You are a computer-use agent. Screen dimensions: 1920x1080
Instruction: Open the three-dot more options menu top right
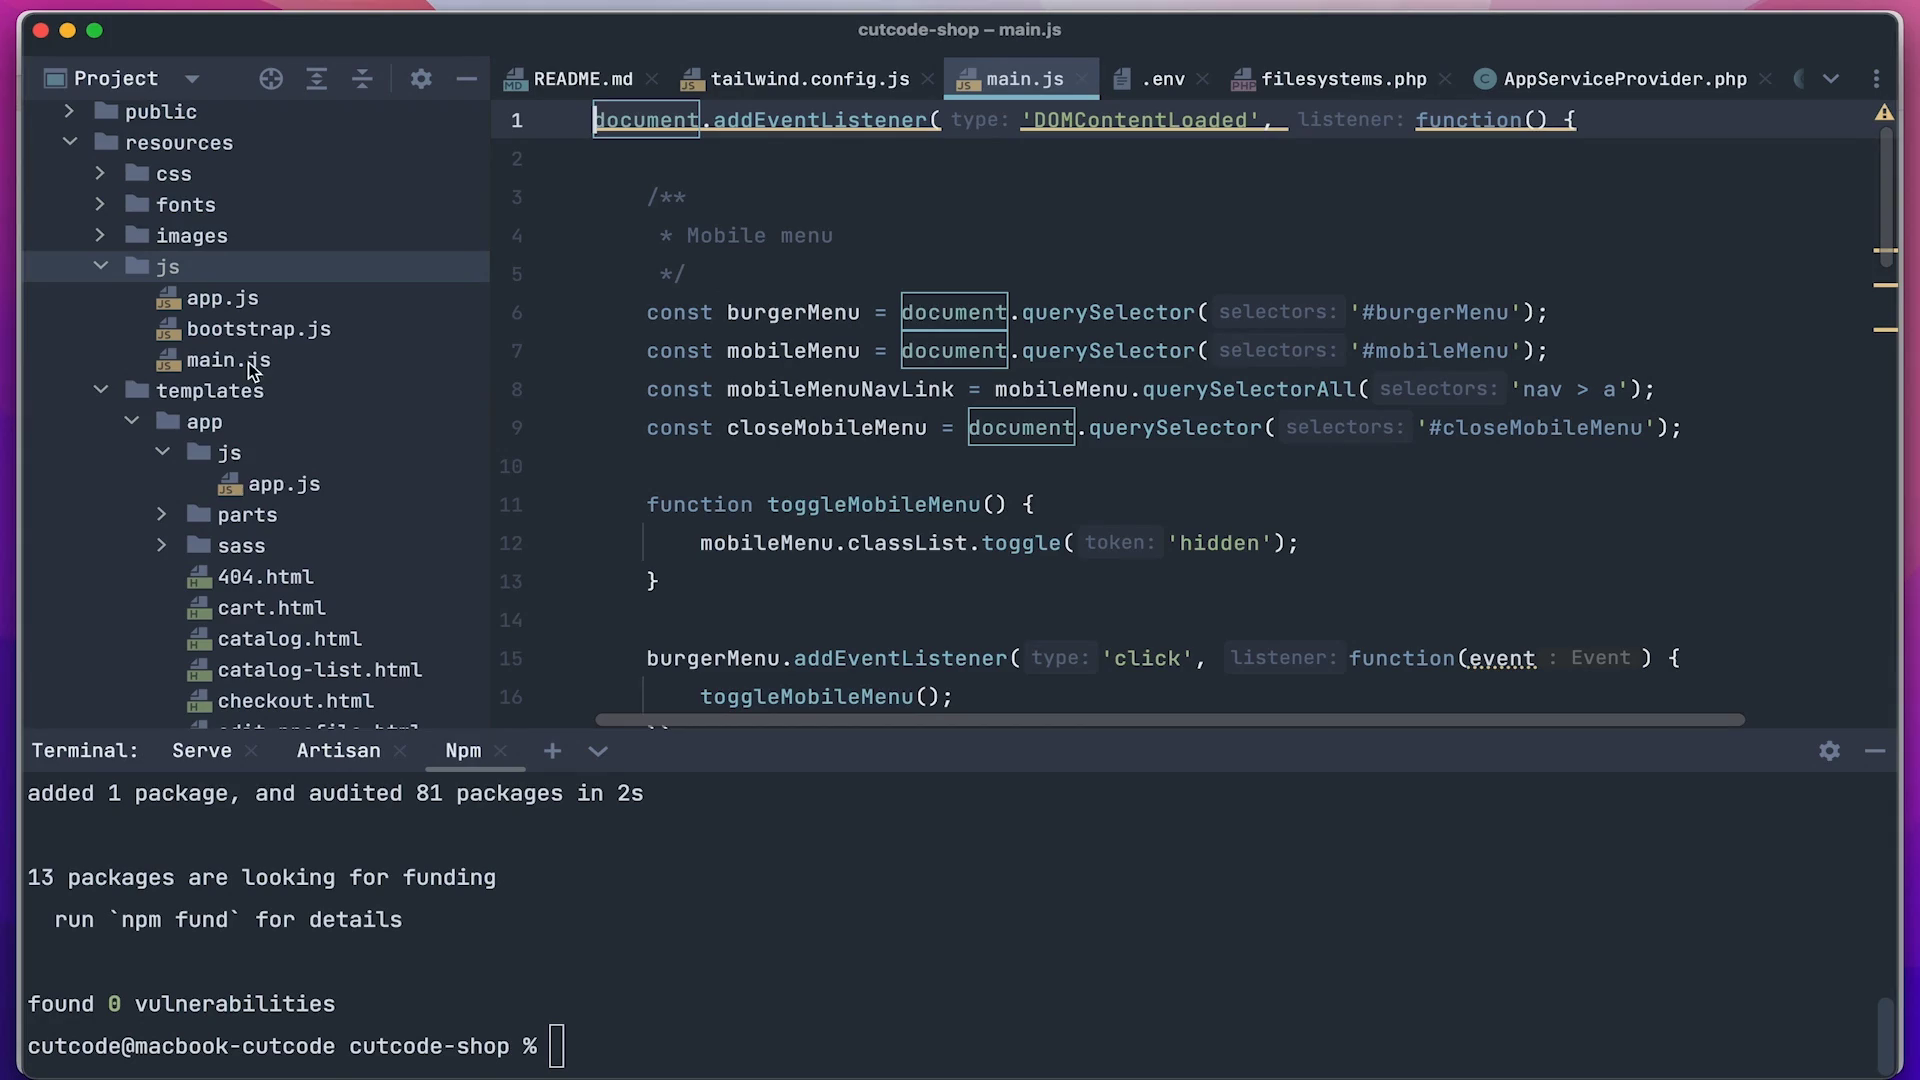1877,79
